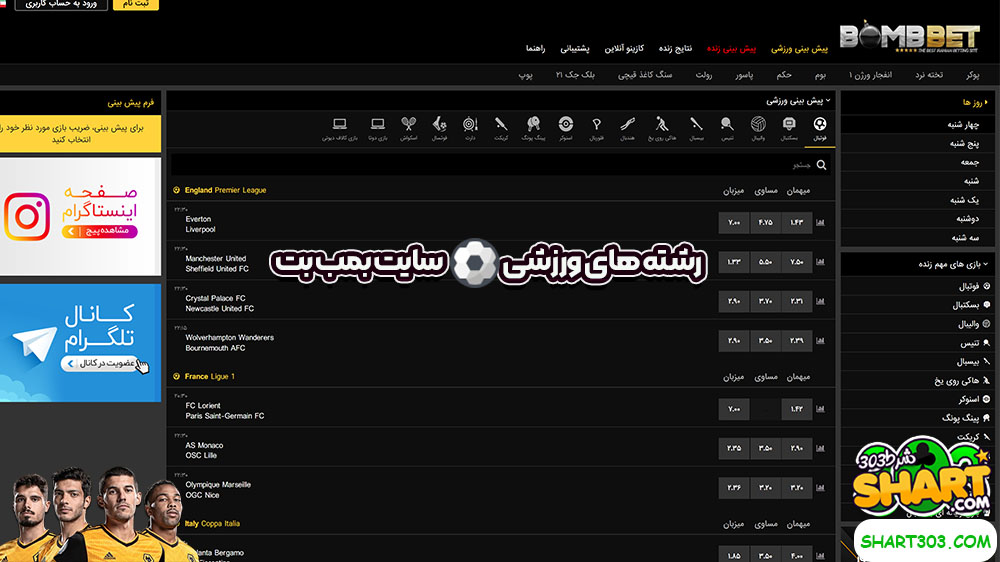Open stats chart for Everton vs Liverpool
Image resolution: width=1000 pixels, height=562 pixels.
pyautogui.click(x=820, y=223)
